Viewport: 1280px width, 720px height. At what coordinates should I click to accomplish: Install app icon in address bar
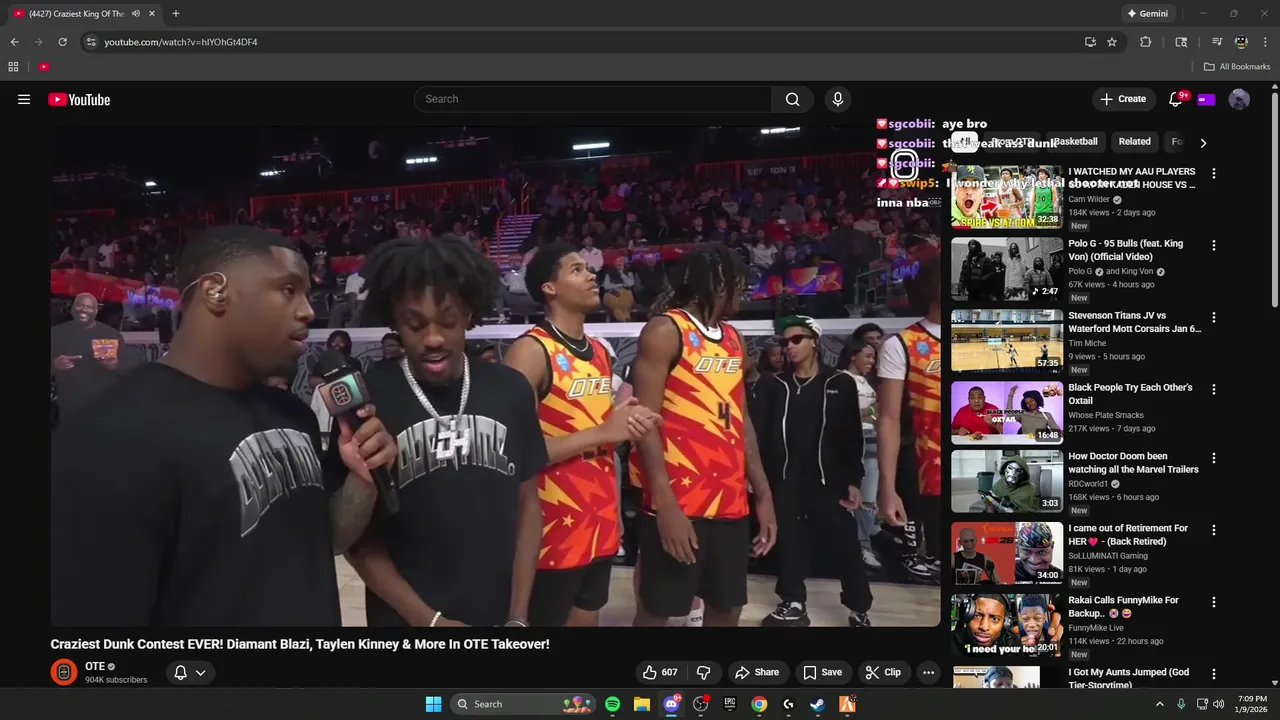[1090, 42]
